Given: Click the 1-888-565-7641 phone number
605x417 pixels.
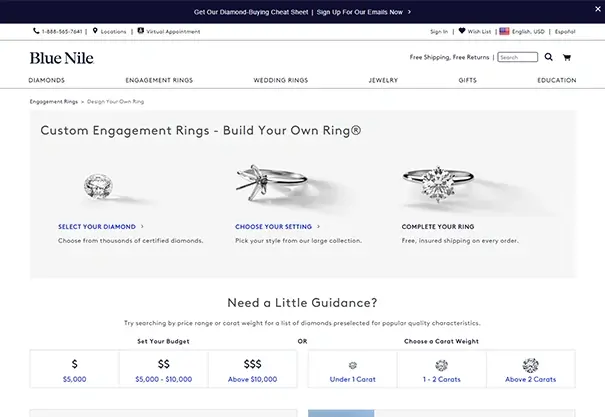Looking at the screenshot, I should (x=62, y=32).
